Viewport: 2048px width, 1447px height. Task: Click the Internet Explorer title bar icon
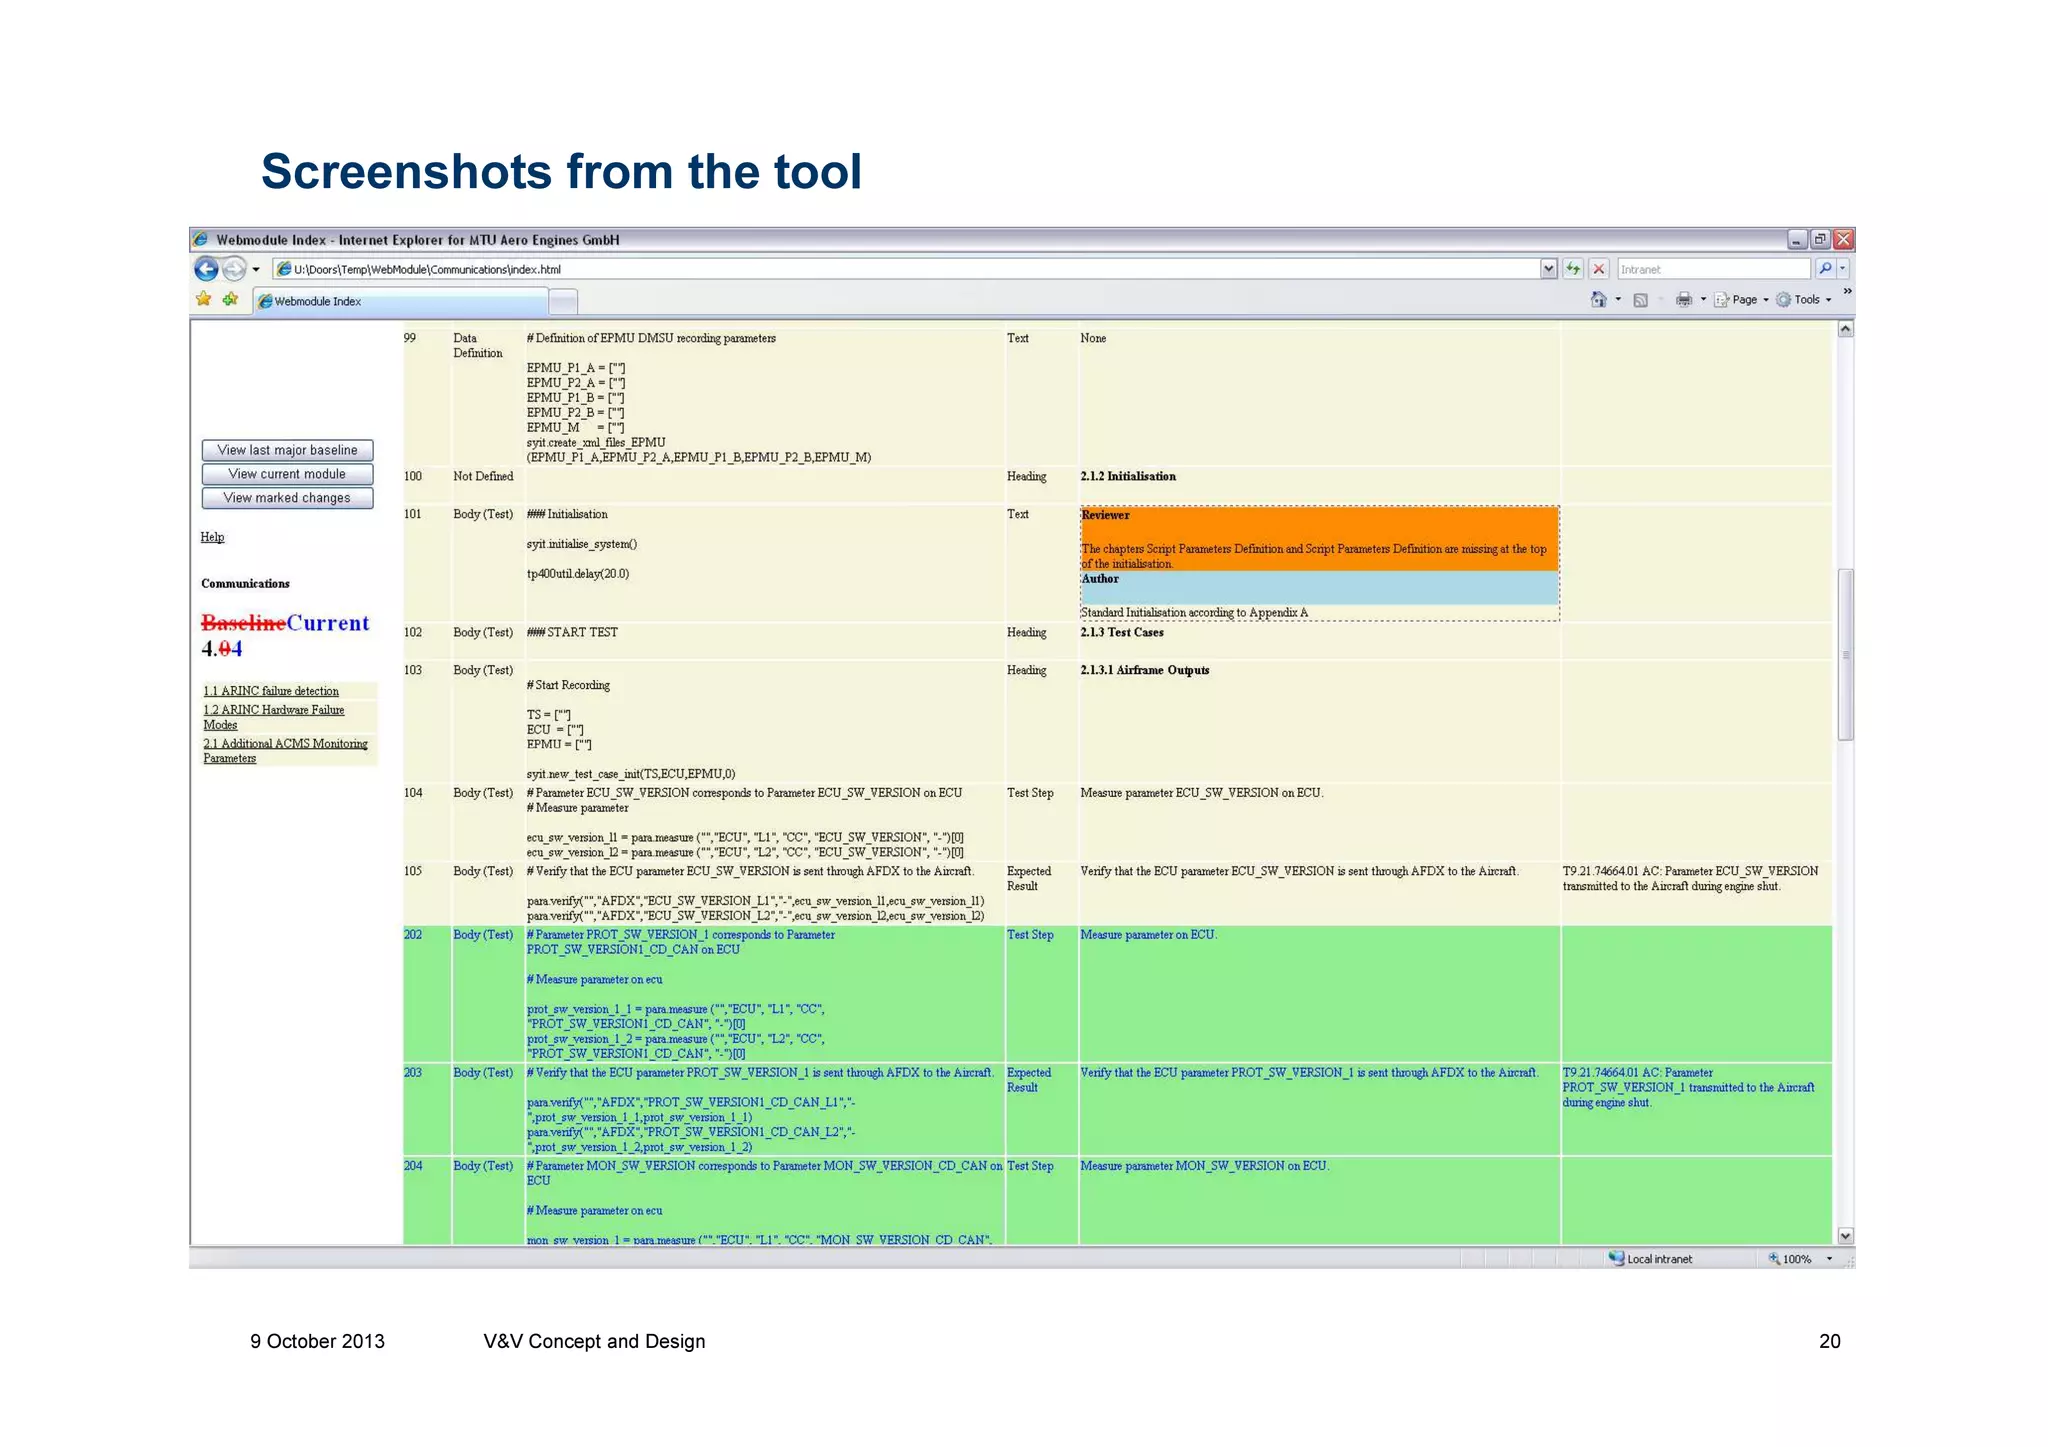point(201,240)
